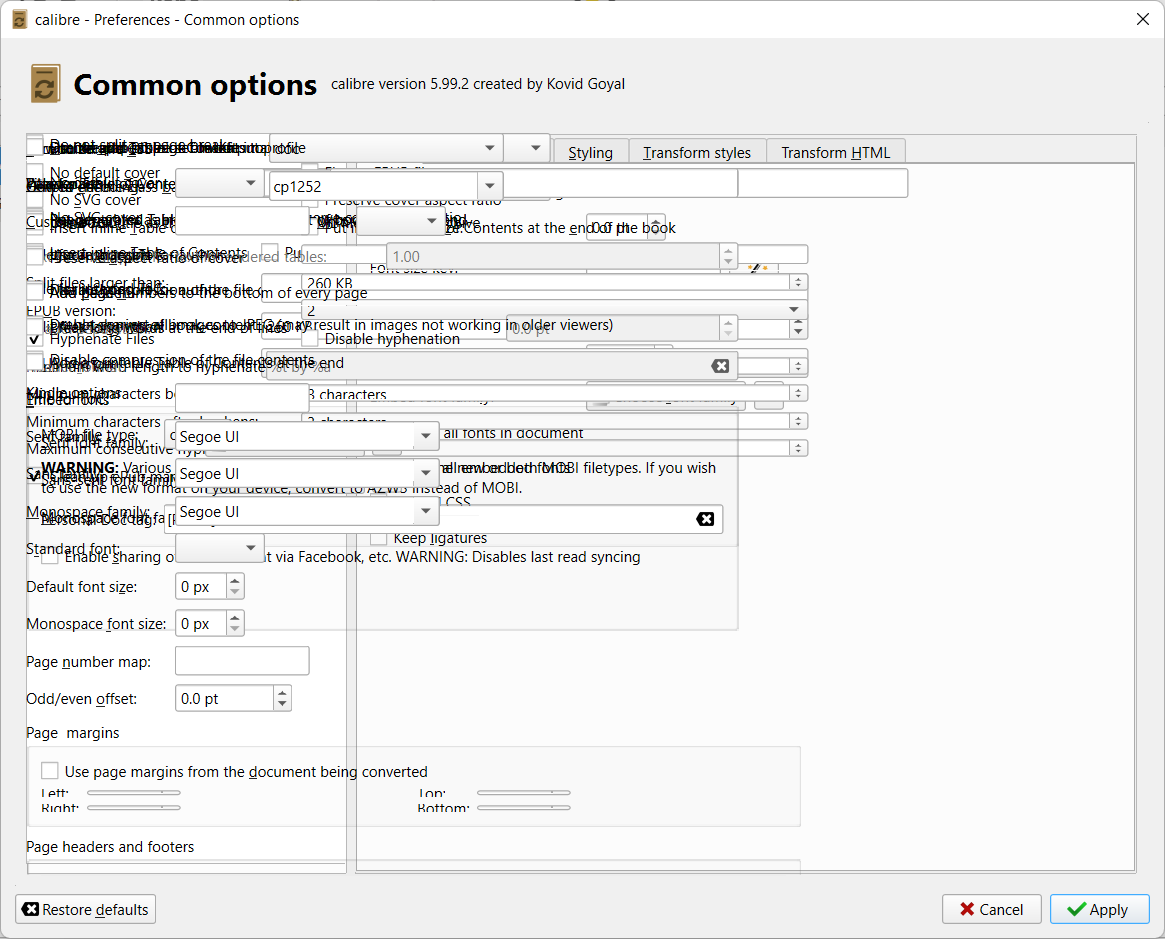Decrease the Odd/even offset value
This screenshot has height=939, width=1165.
pyautogui.click(x=282, y=705)
